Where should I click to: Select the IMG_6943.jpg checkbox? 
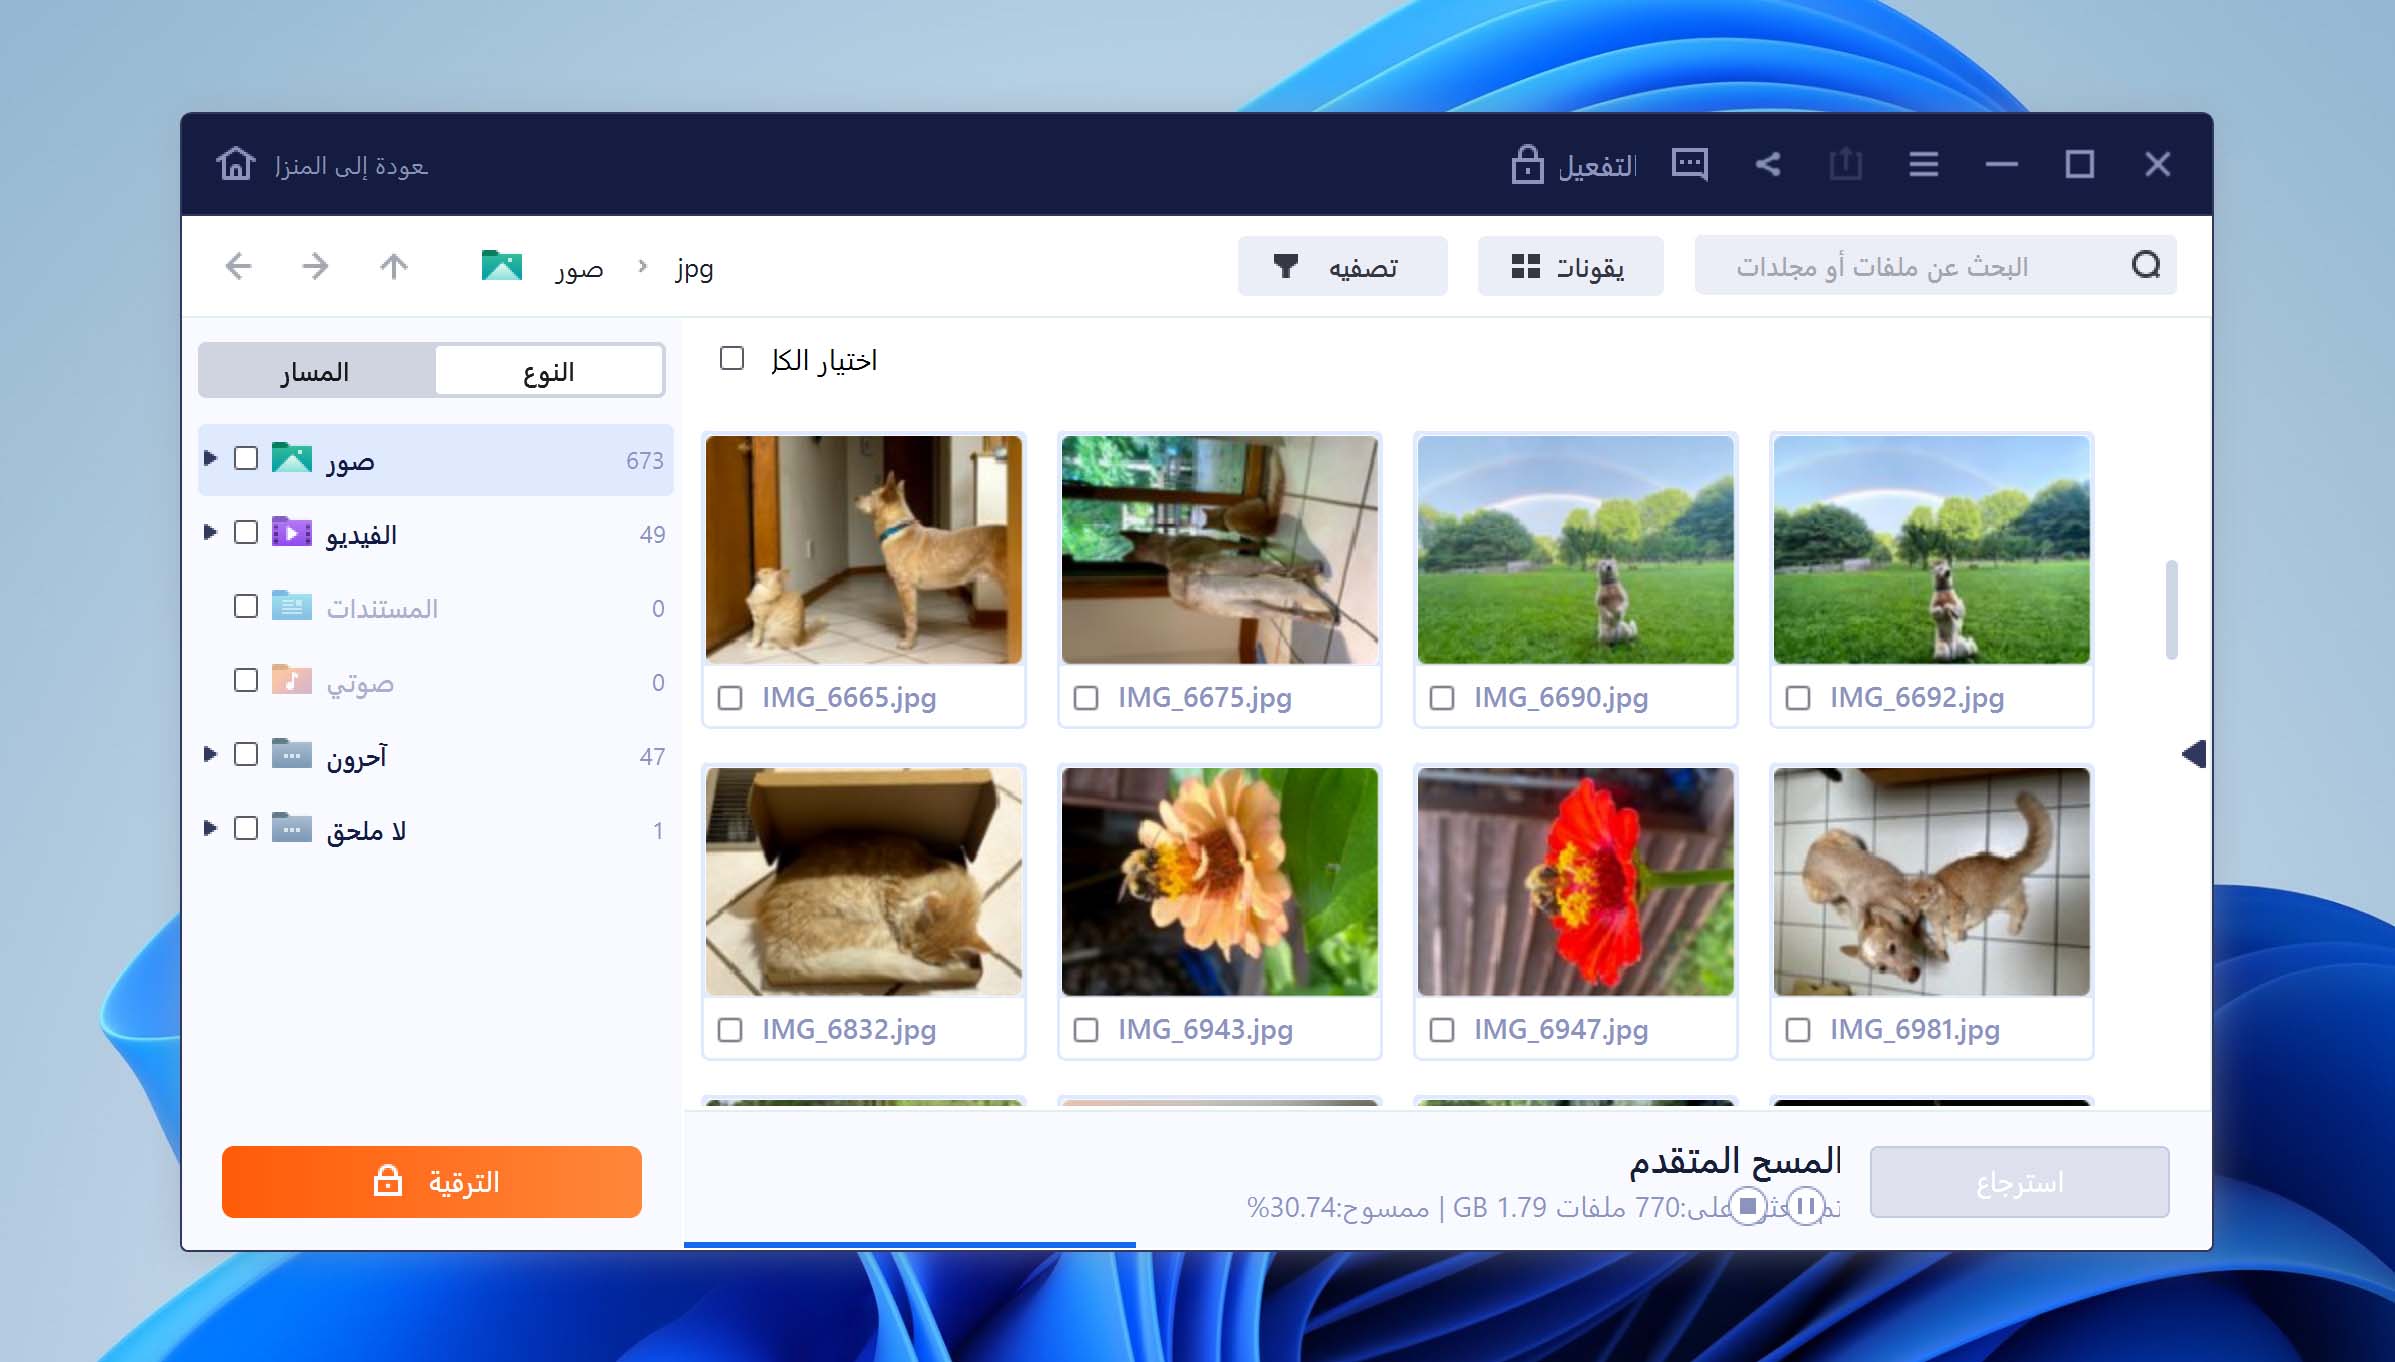(1086, 1030)
